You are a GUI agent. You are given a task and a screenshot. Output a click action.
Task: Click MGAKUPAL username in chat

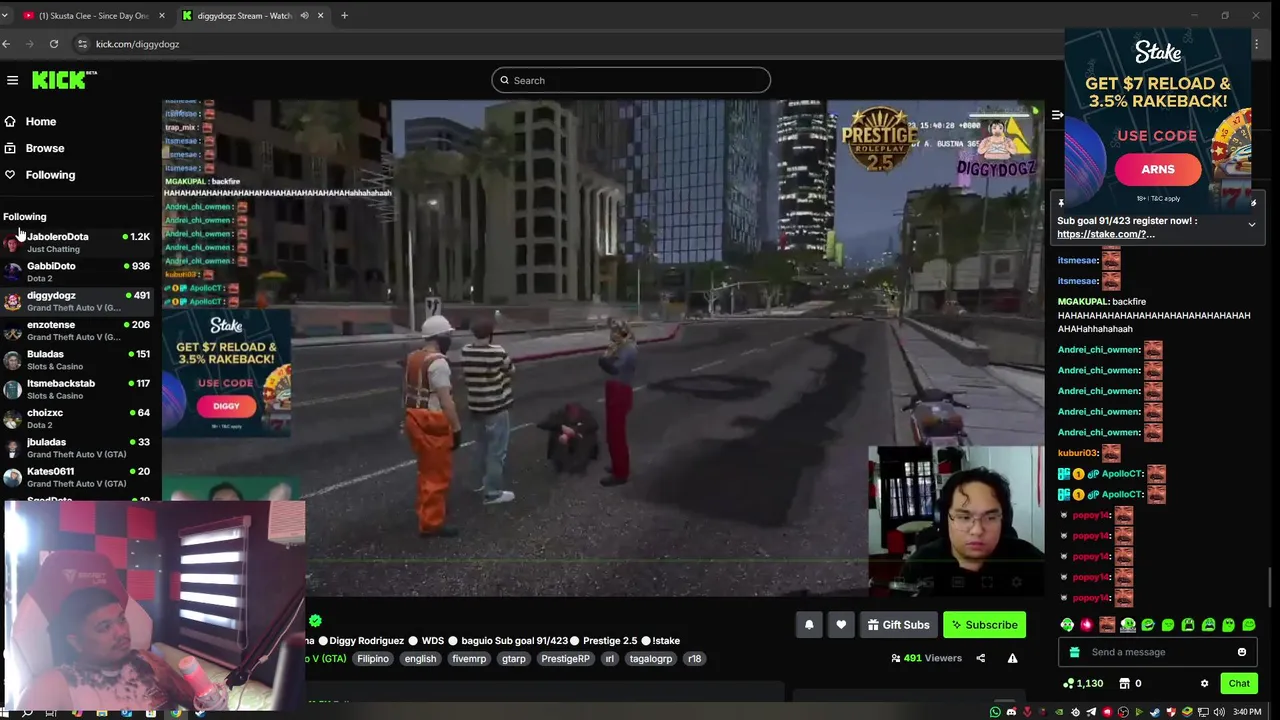[x=1083, y=301]
